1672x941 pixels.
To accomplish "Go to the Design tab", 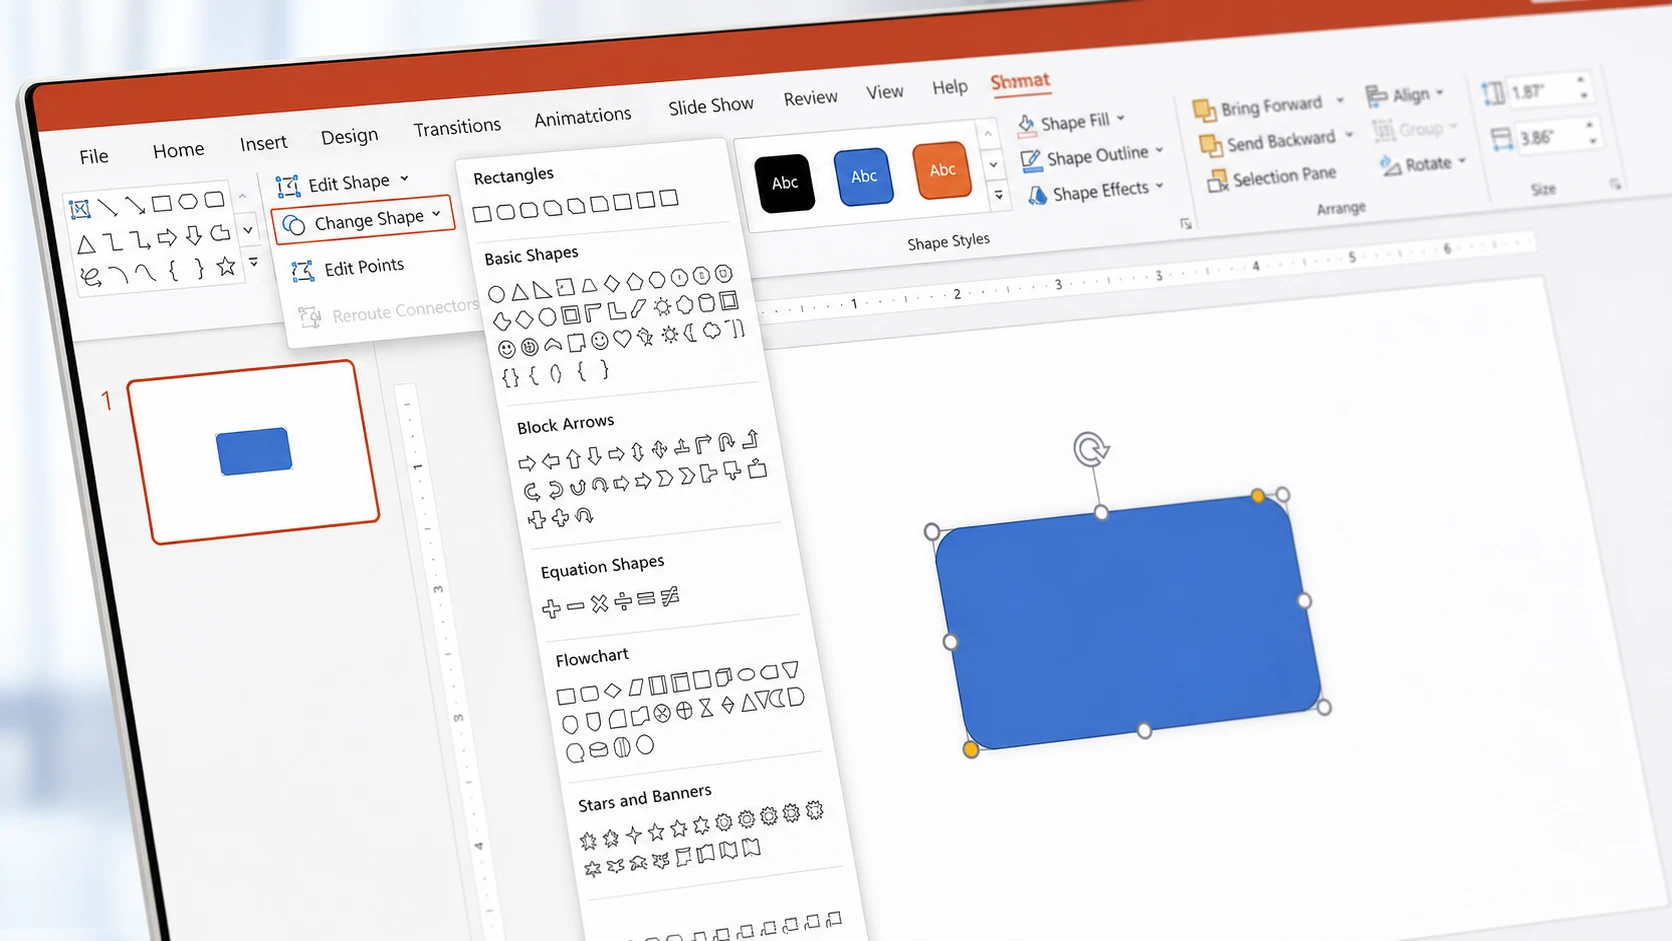I will click(349, 136).
